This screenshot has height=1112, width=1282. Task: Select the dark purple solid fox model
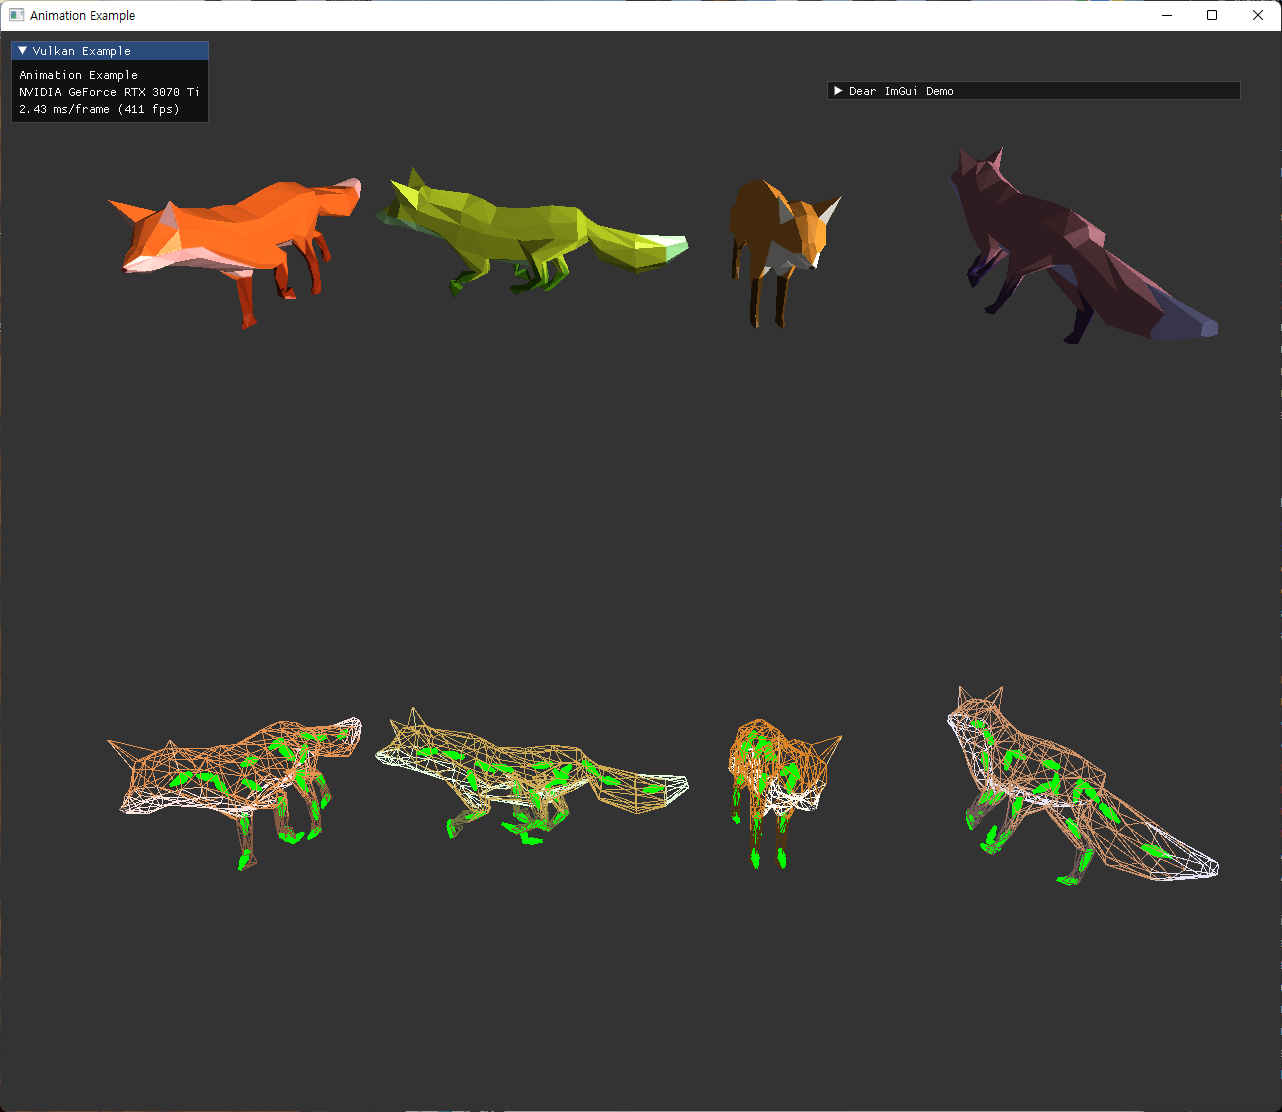(x=1082, y=245)
